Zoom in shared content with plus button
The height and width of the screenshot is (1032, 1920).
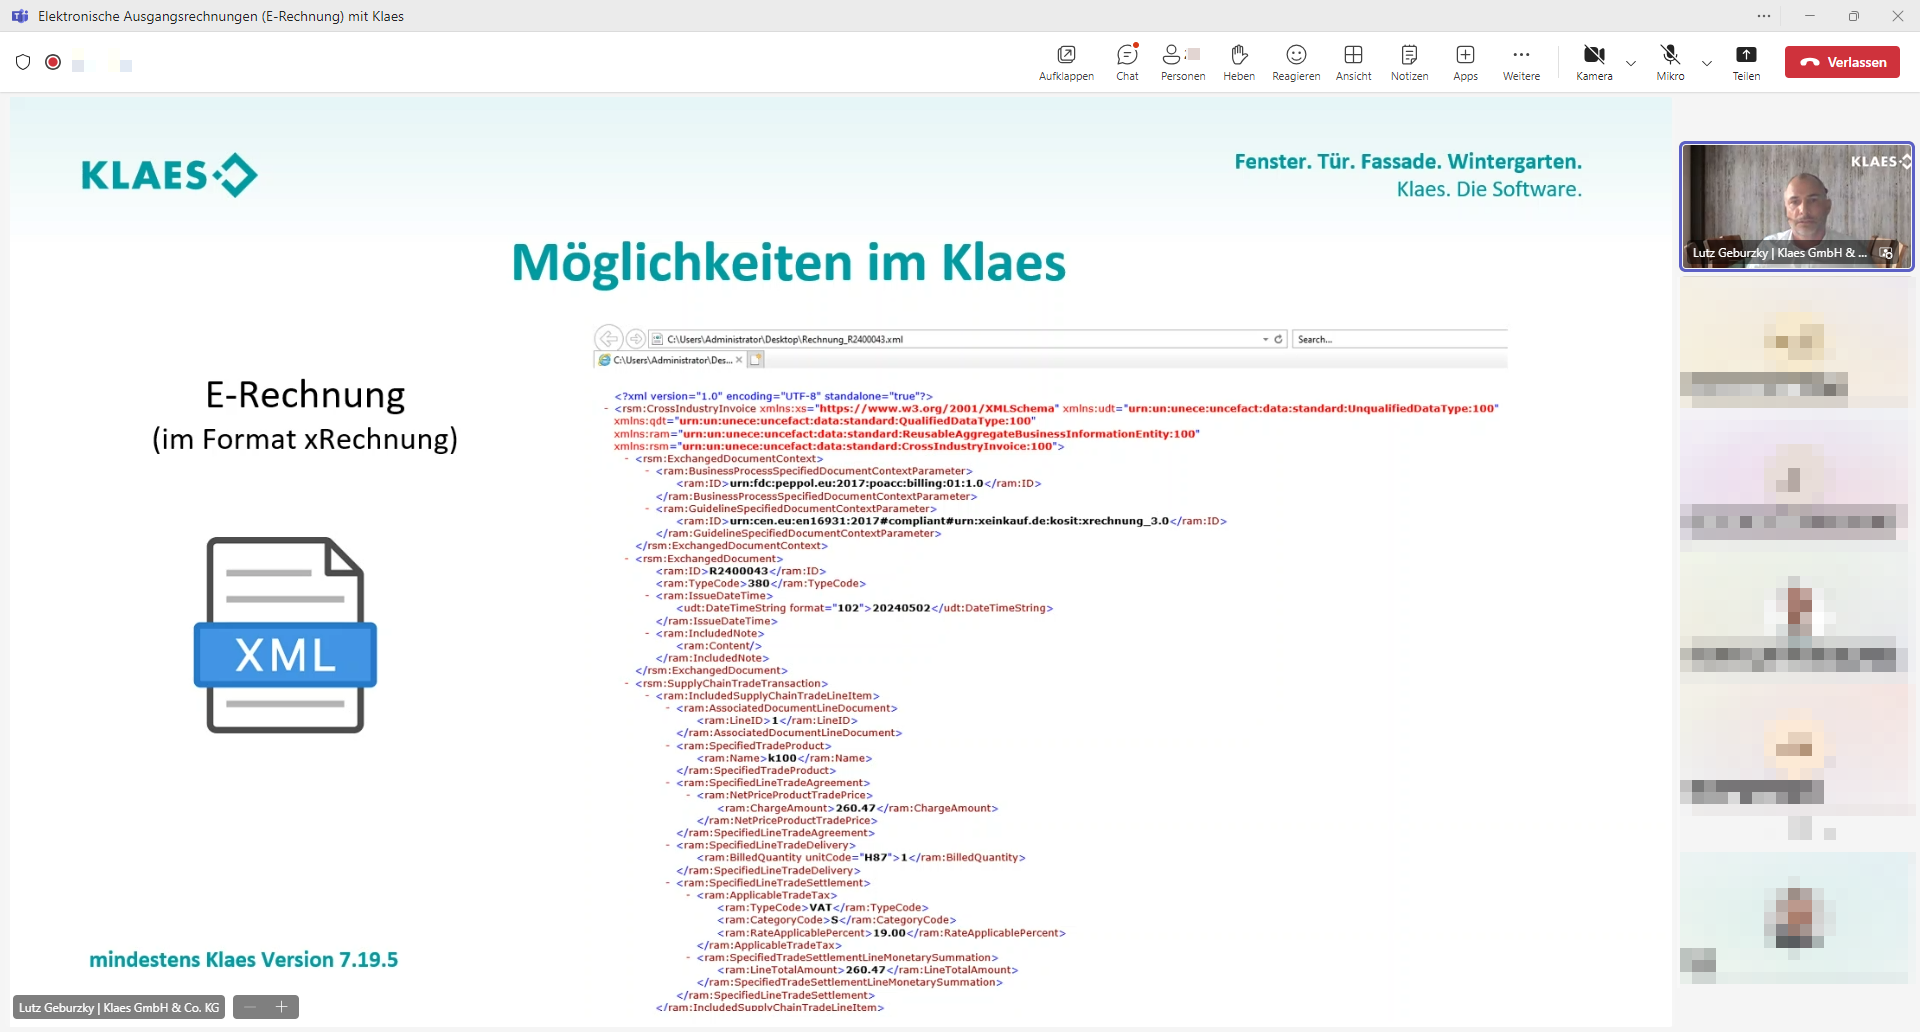[x=282, y=1007]
